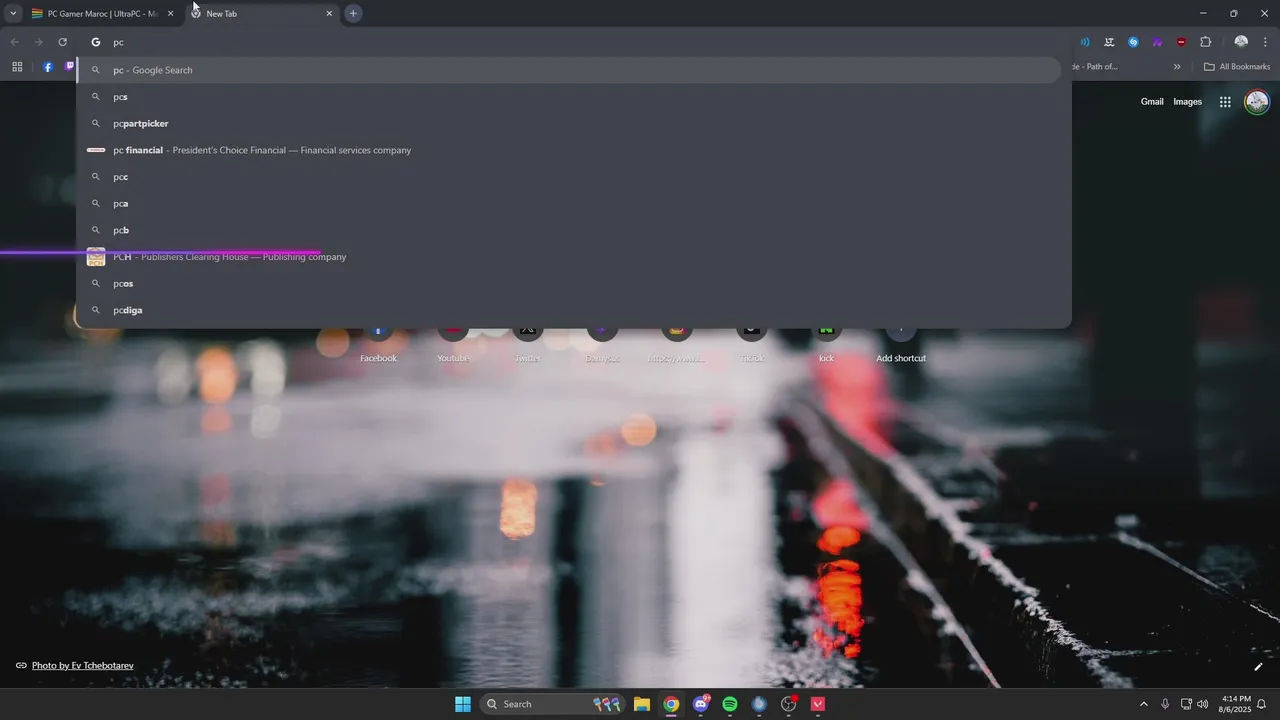Open 'Photo by Ev Tchebotarev' link
Image resolution: width=1280 pixels, height=720 pixels.
(82, 665)
